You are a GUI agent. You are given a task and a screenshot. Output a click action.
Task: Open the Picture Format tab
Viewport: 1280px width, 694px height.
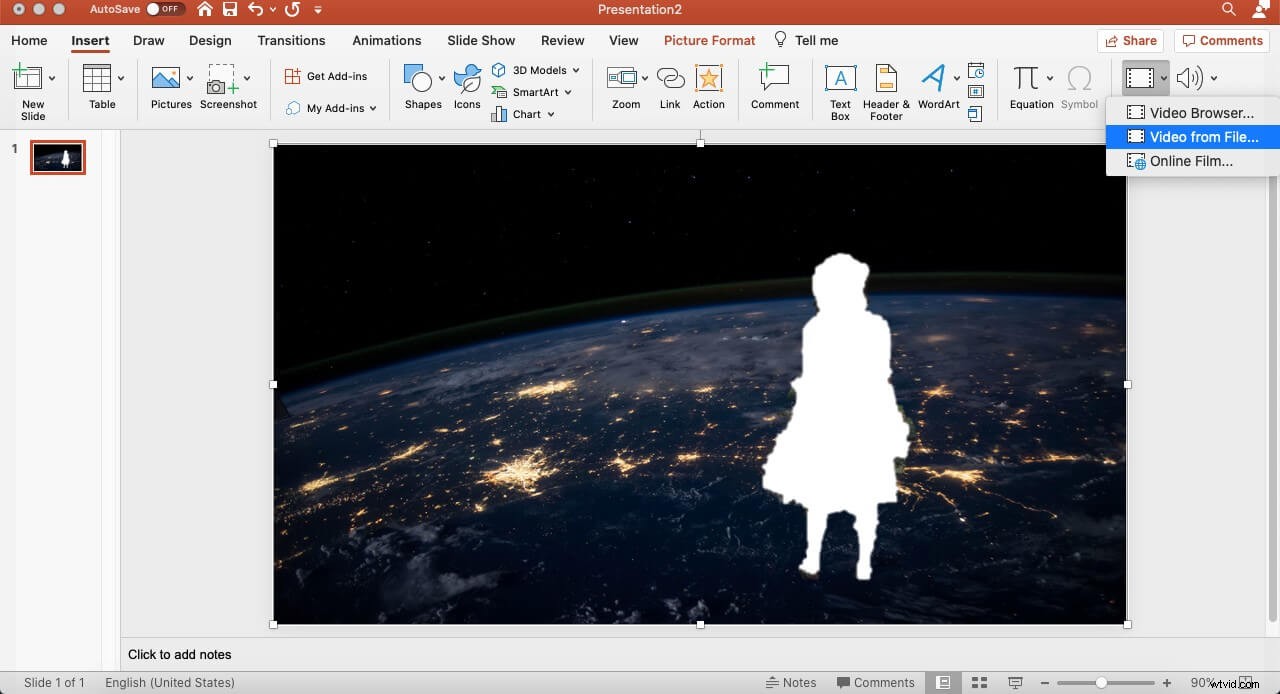709,40
